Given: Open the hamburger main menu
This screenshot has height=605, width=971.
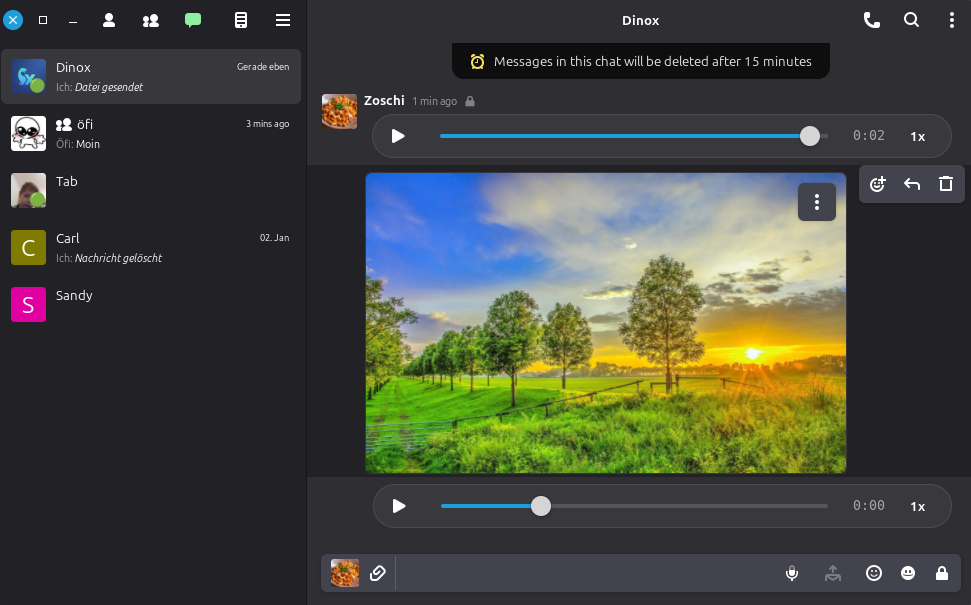Looking at the screenshot, I should [283, 20].
